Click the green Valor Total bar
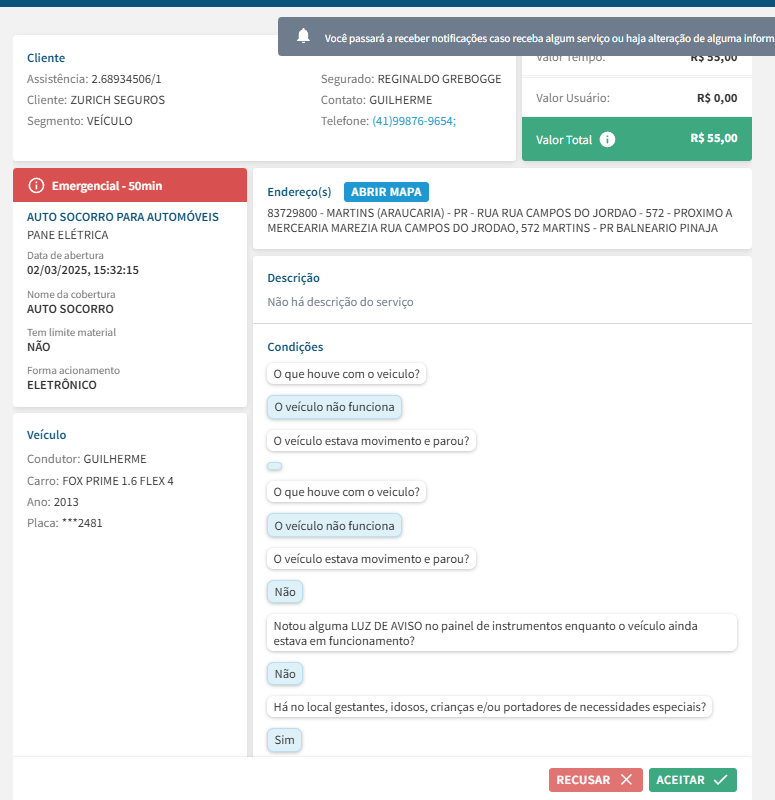 (x=636, y=139)
